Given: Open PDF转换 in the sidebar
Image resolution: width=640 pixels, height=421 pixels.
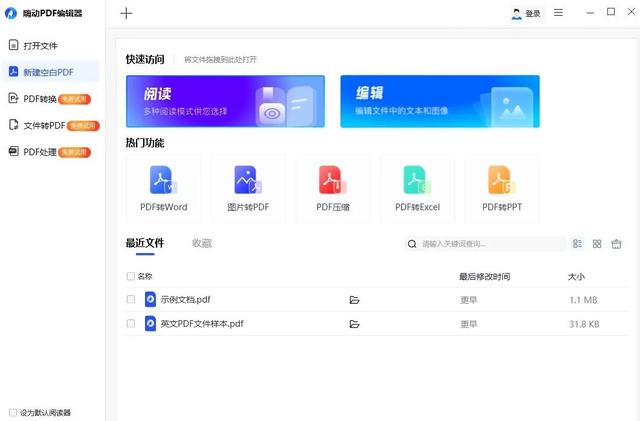Looking at the screenshot, I should coord(50,98).
